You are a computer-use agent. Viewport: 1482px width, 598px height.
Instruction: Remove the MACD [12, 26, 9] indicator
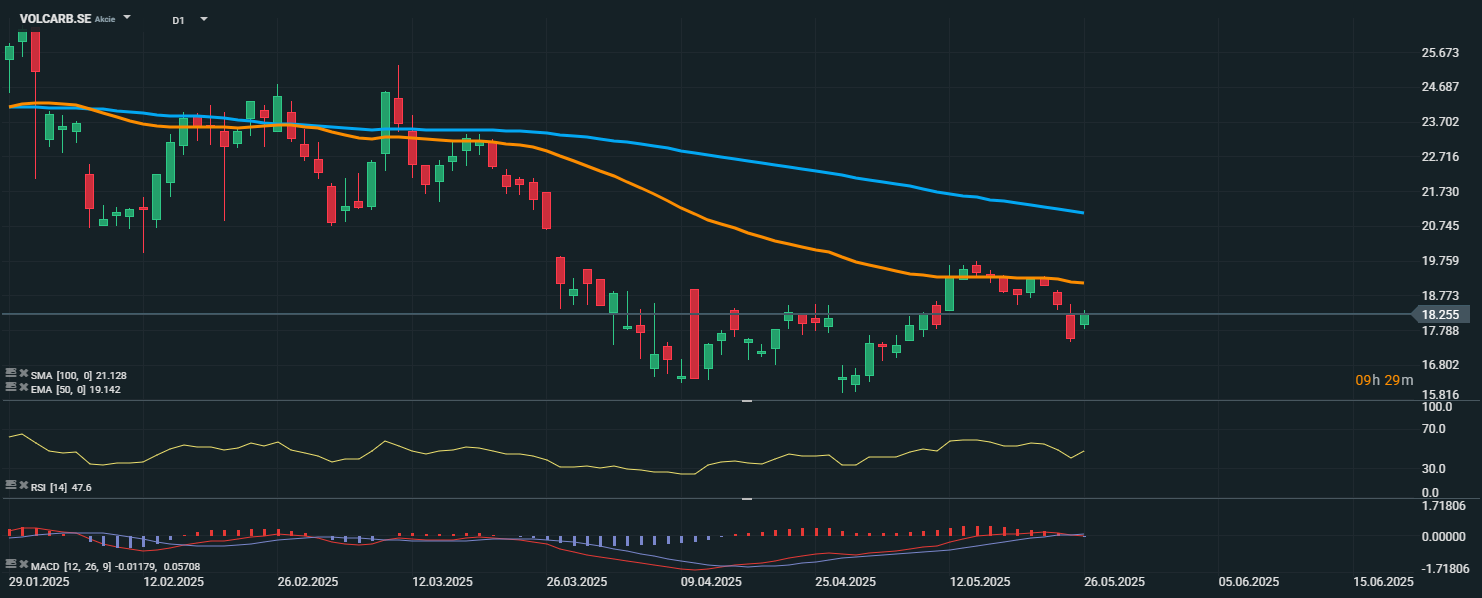coord(23,565)
